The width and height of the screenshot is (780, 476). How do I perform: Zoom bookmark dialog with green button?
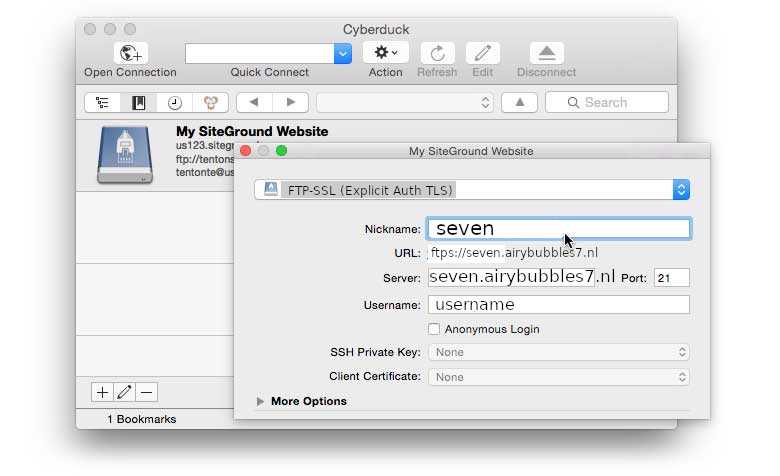tap(282, 151)
